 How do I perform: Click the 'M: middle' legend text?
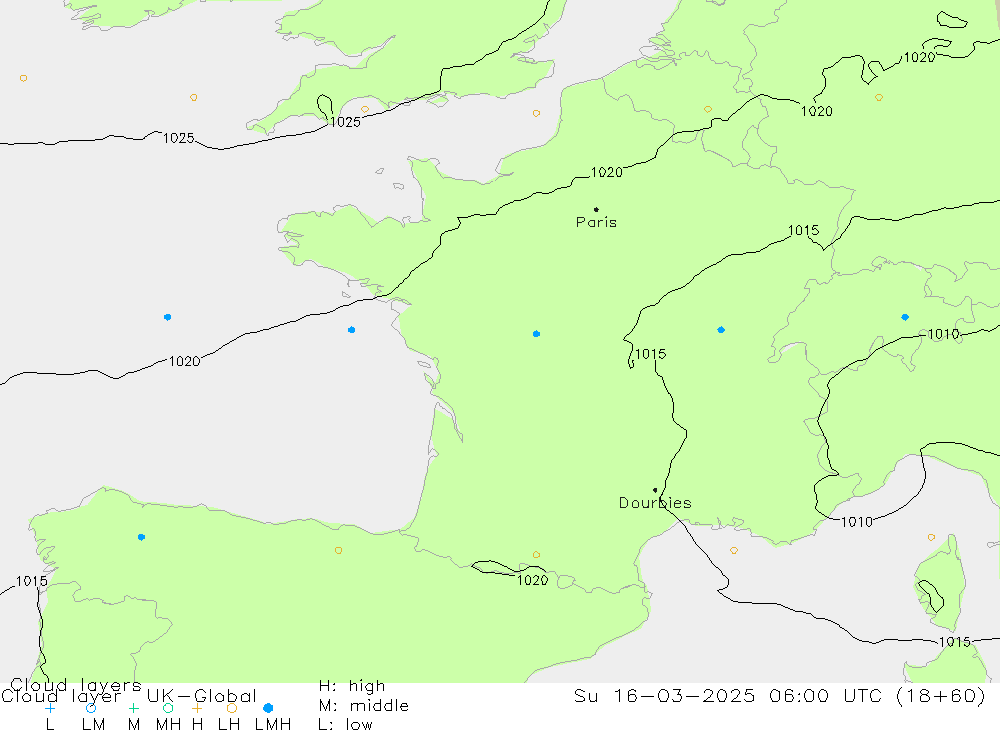point(364,706)
